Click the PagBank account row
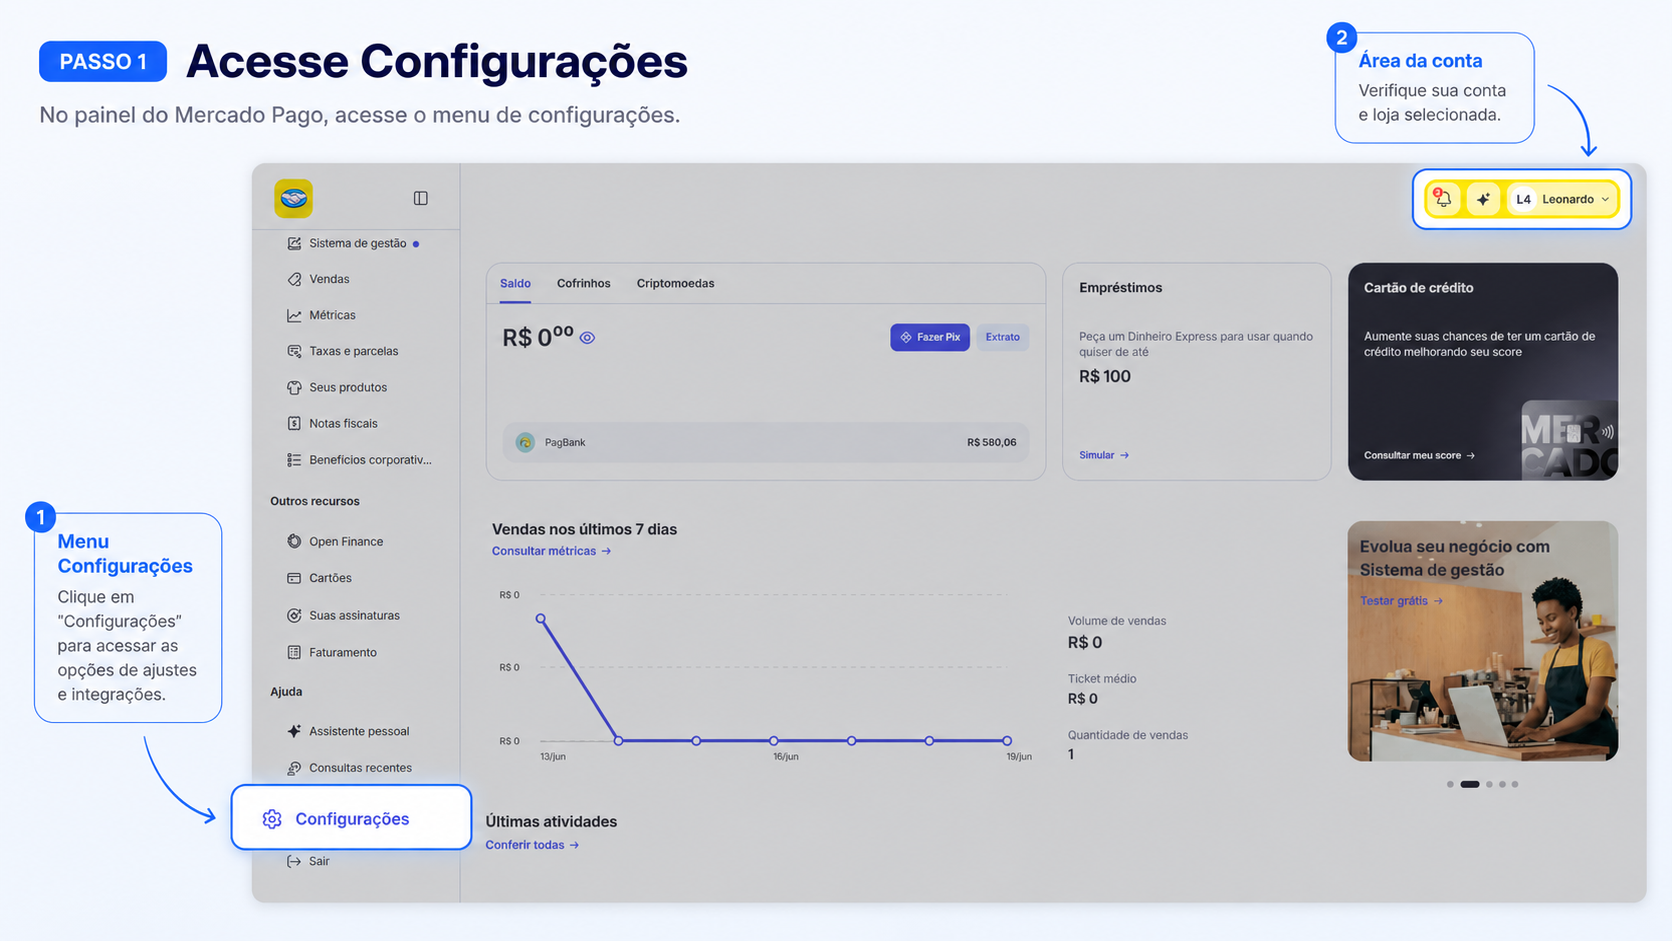This screenshot has height=941, width=1672. tap(765, 442)
